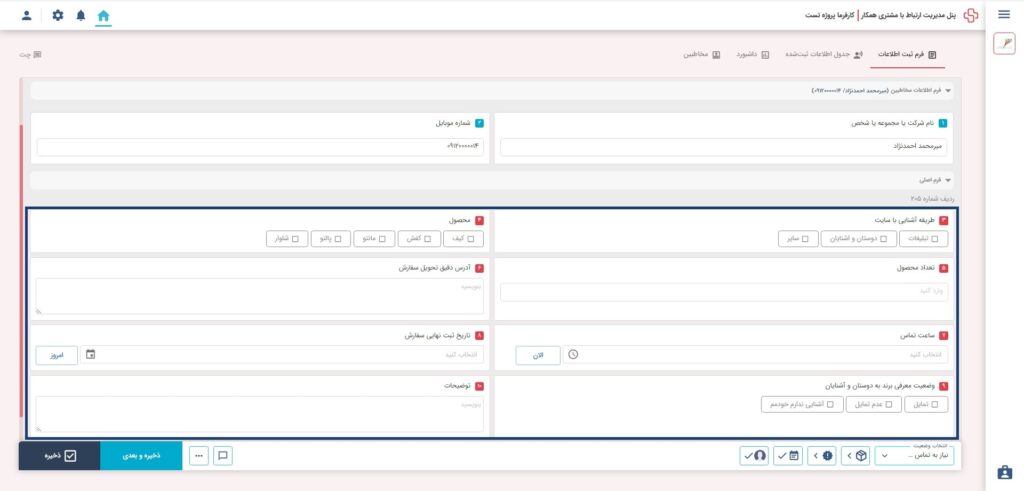The height and width of the screenshot is (491, 1024).
Task: Open the انتخاب وضعیت status dropdown
Action: [914, 456]
